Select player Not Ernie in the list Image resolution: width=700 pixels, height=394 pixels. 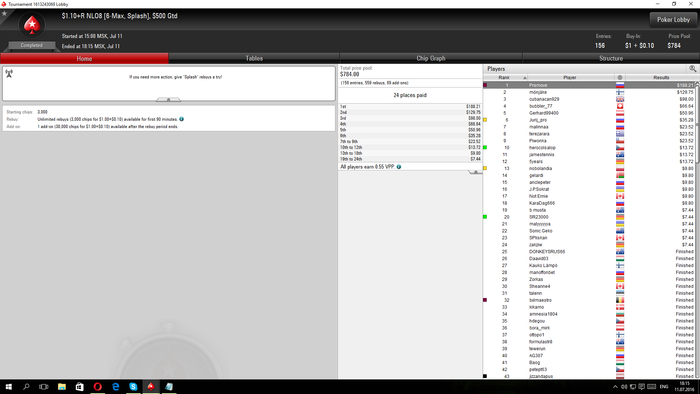pyautogui.click(x=589, y=196)
